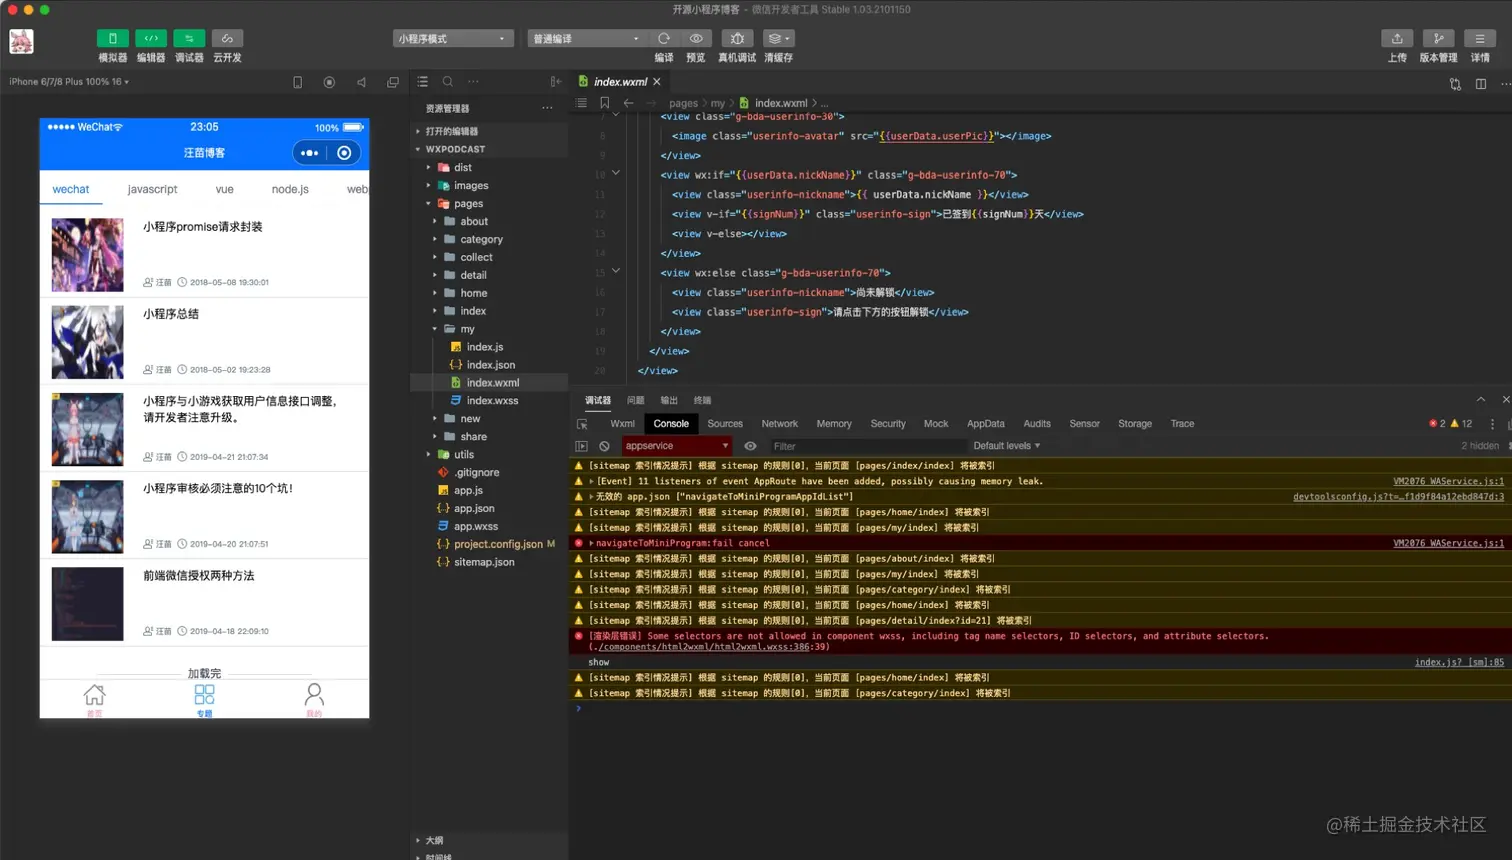
Task: Open the VM2076 WAService.js:1 source link
Action: (x=1448, y=481)
